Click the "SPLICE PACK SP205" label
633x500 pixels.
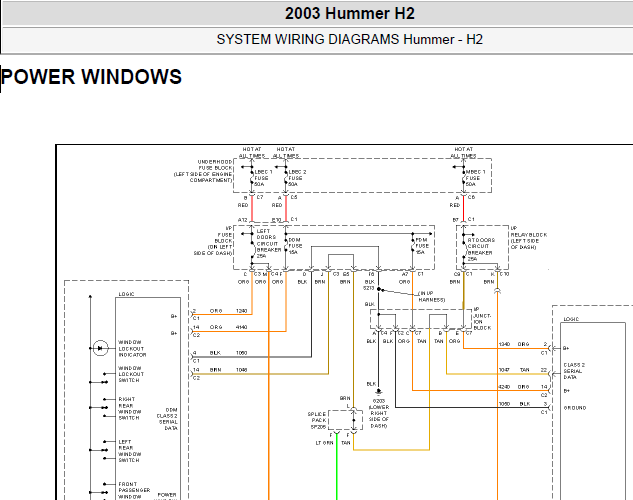pos(317,421)
